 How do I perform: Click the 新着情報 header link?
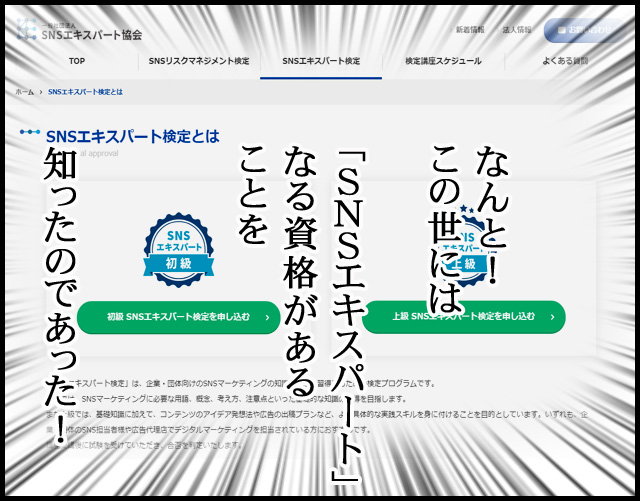(x=471, y=30)
